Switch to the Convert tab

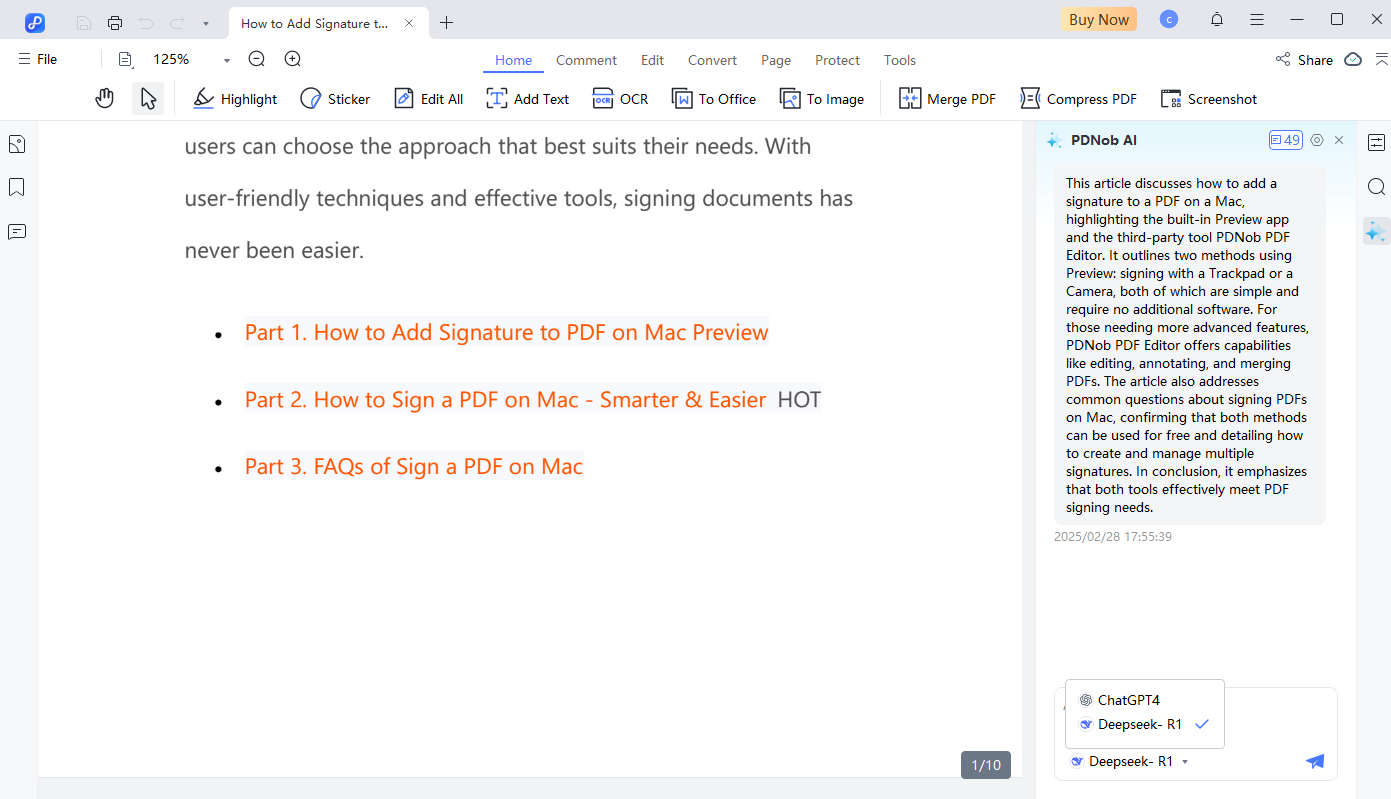(x=712, y=60)
